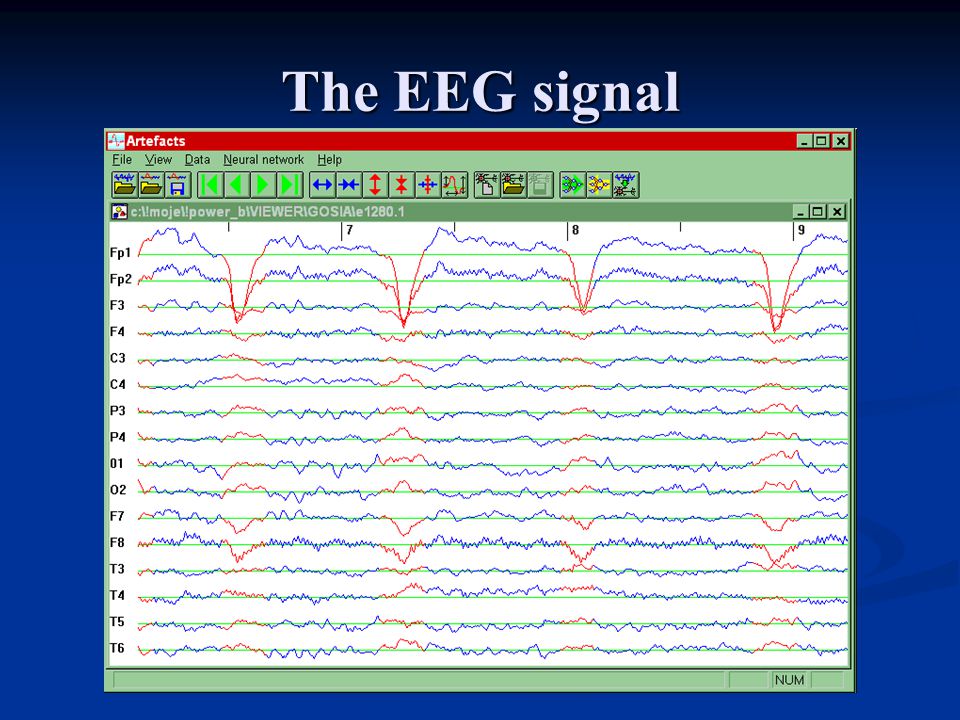Click the greyed-out save network icon

click(x=540, y=184)
